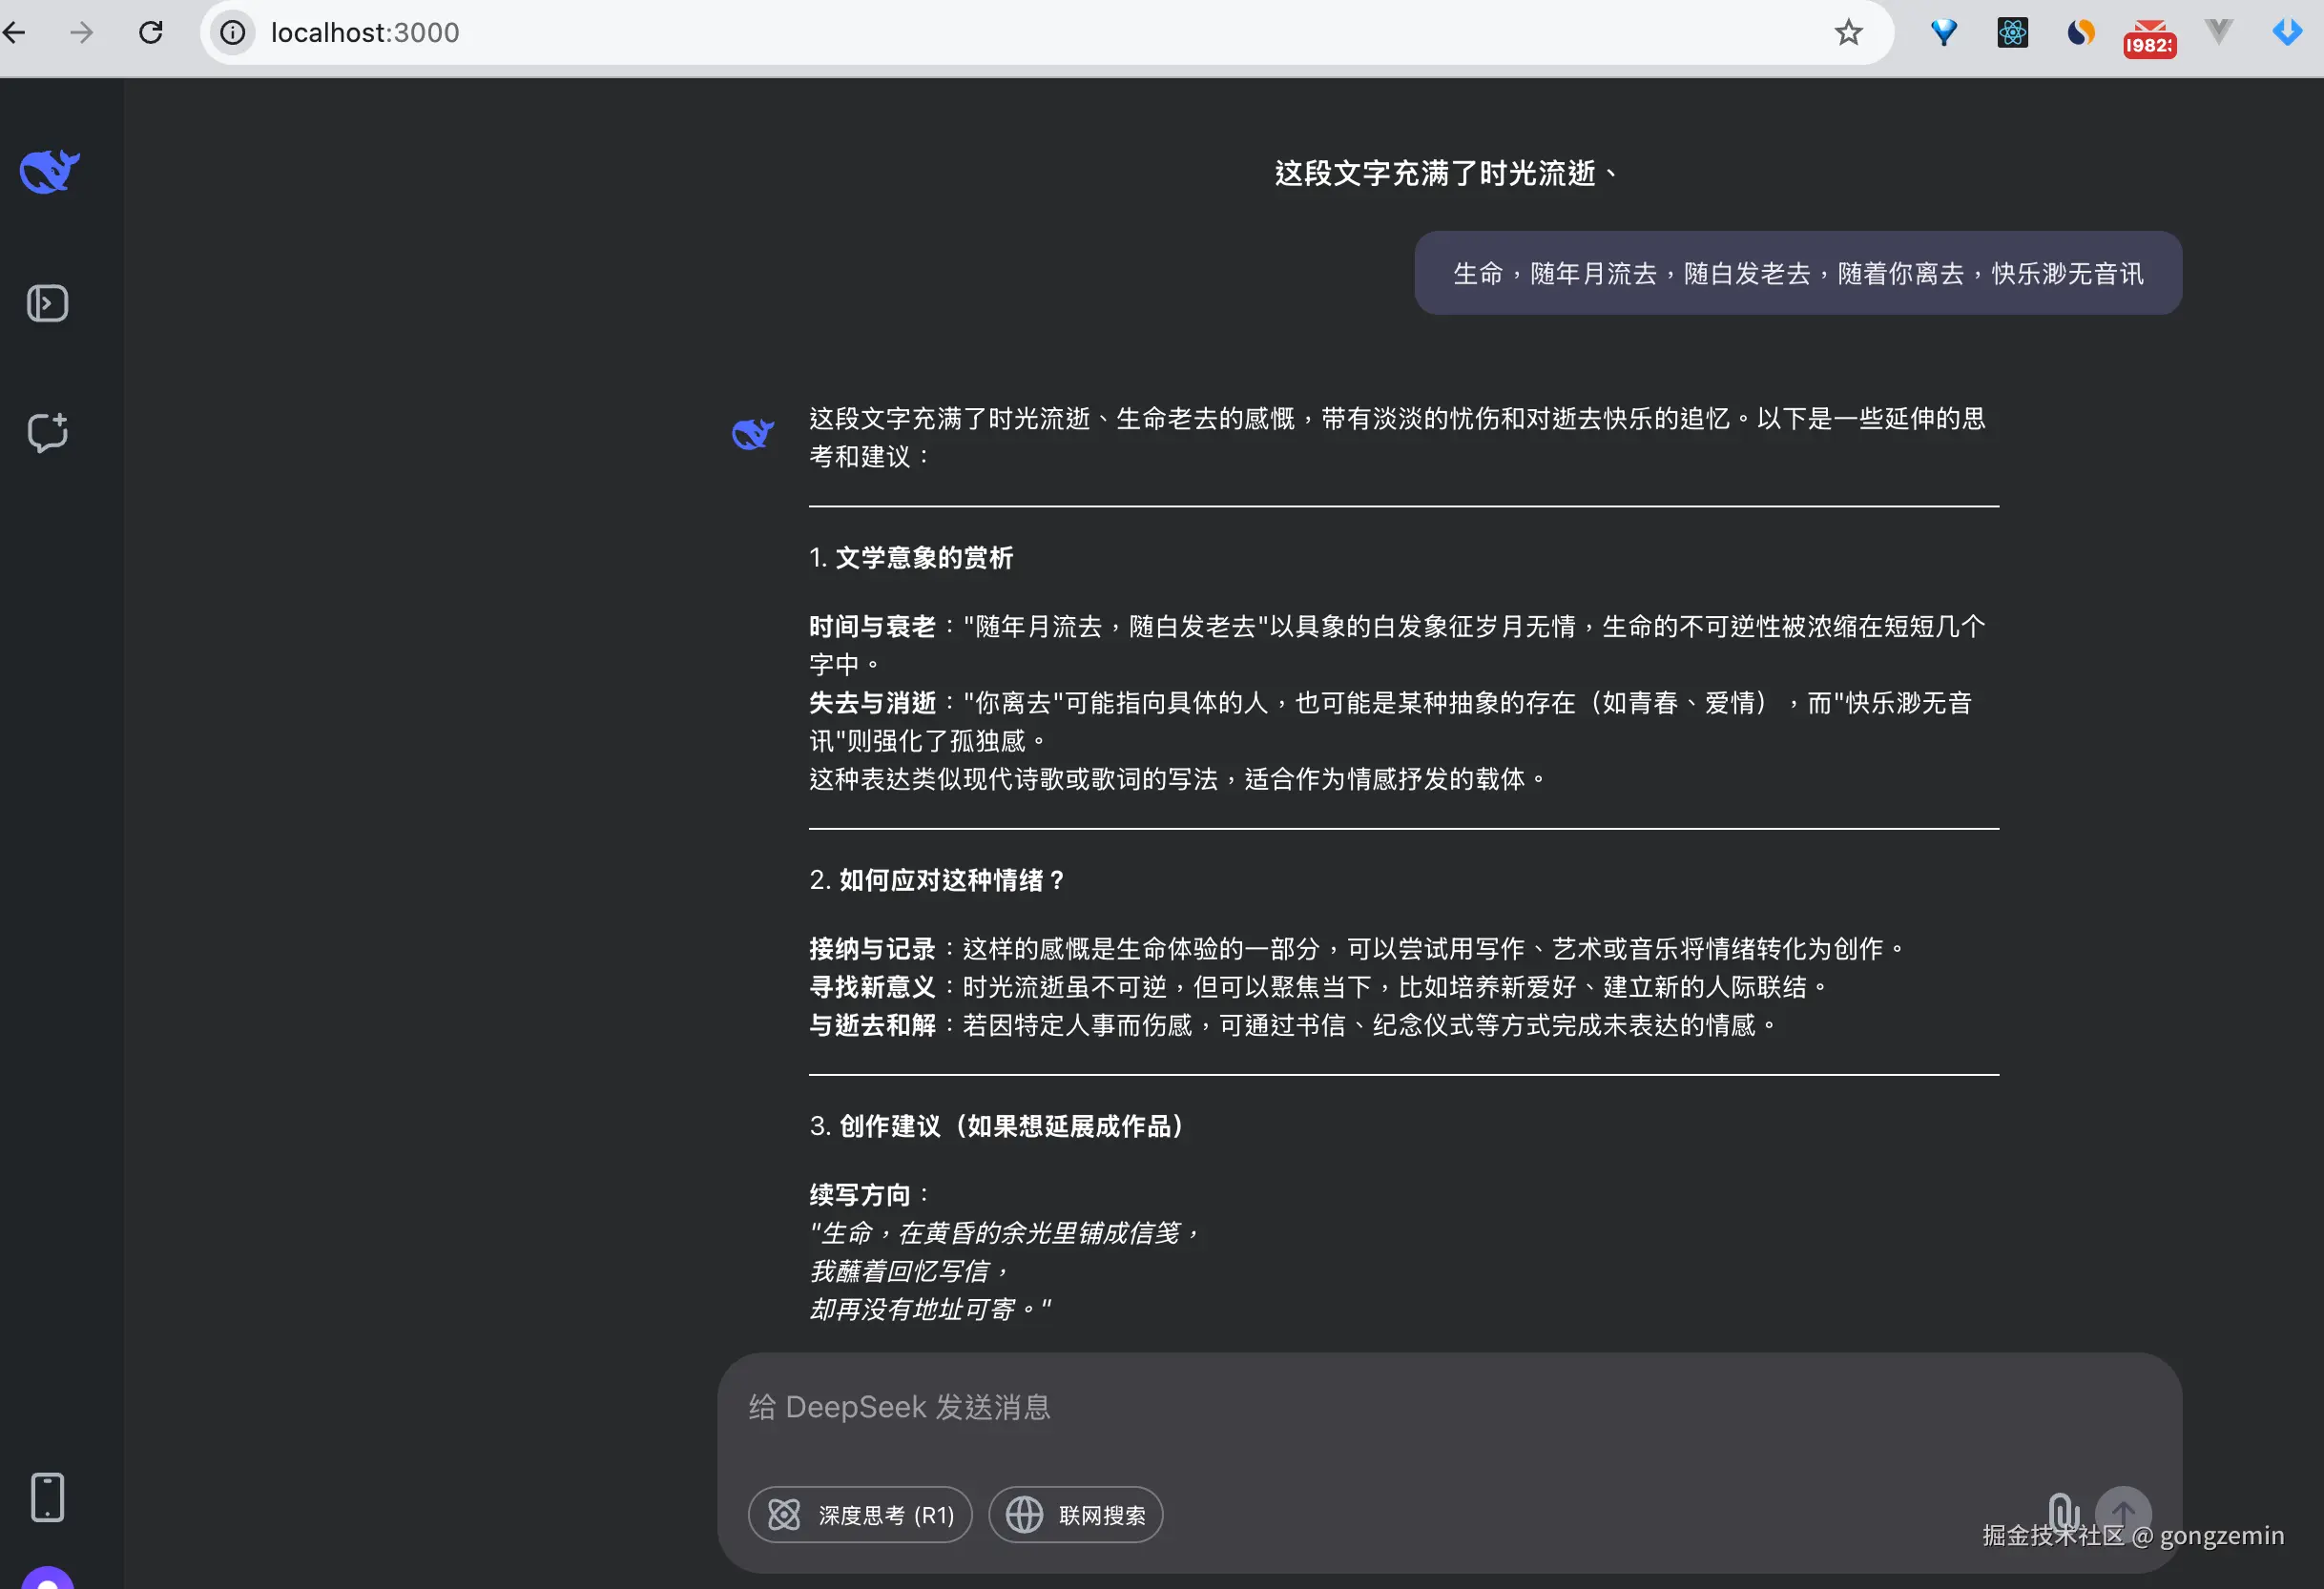Click the browser reload button
2324x1589 pixels.
point(151,33)
